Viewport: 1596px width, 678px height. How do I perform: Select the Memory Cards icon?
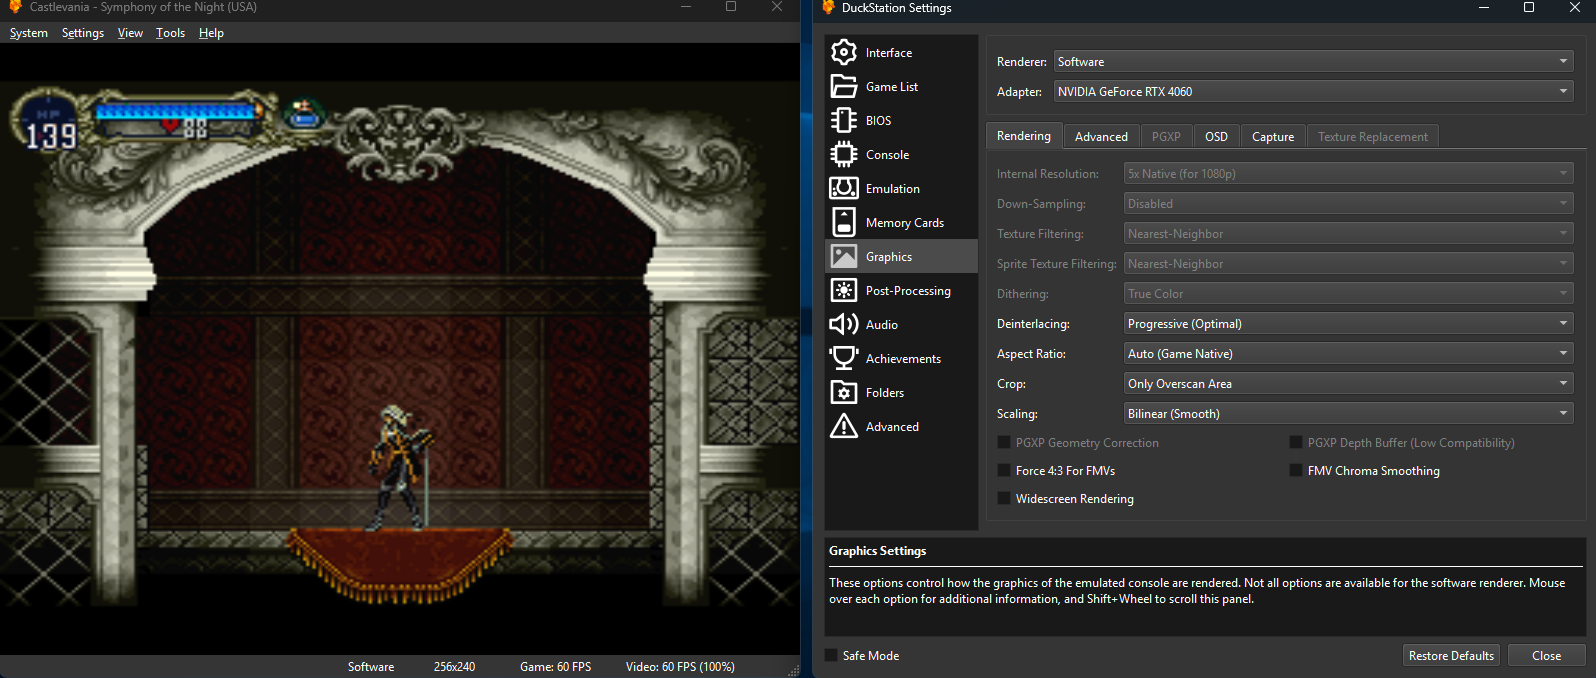[844, 222]
